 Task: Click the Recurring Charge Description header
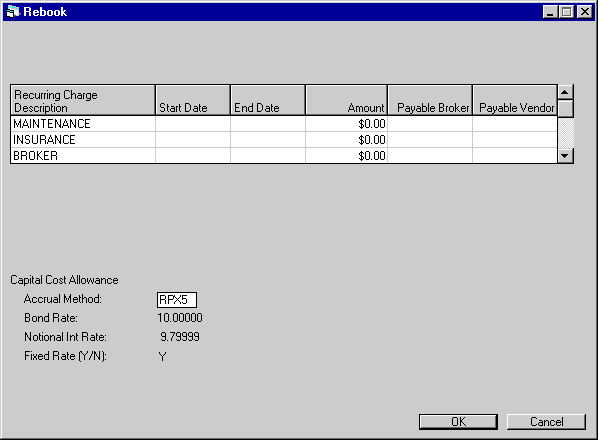(83, 100)
